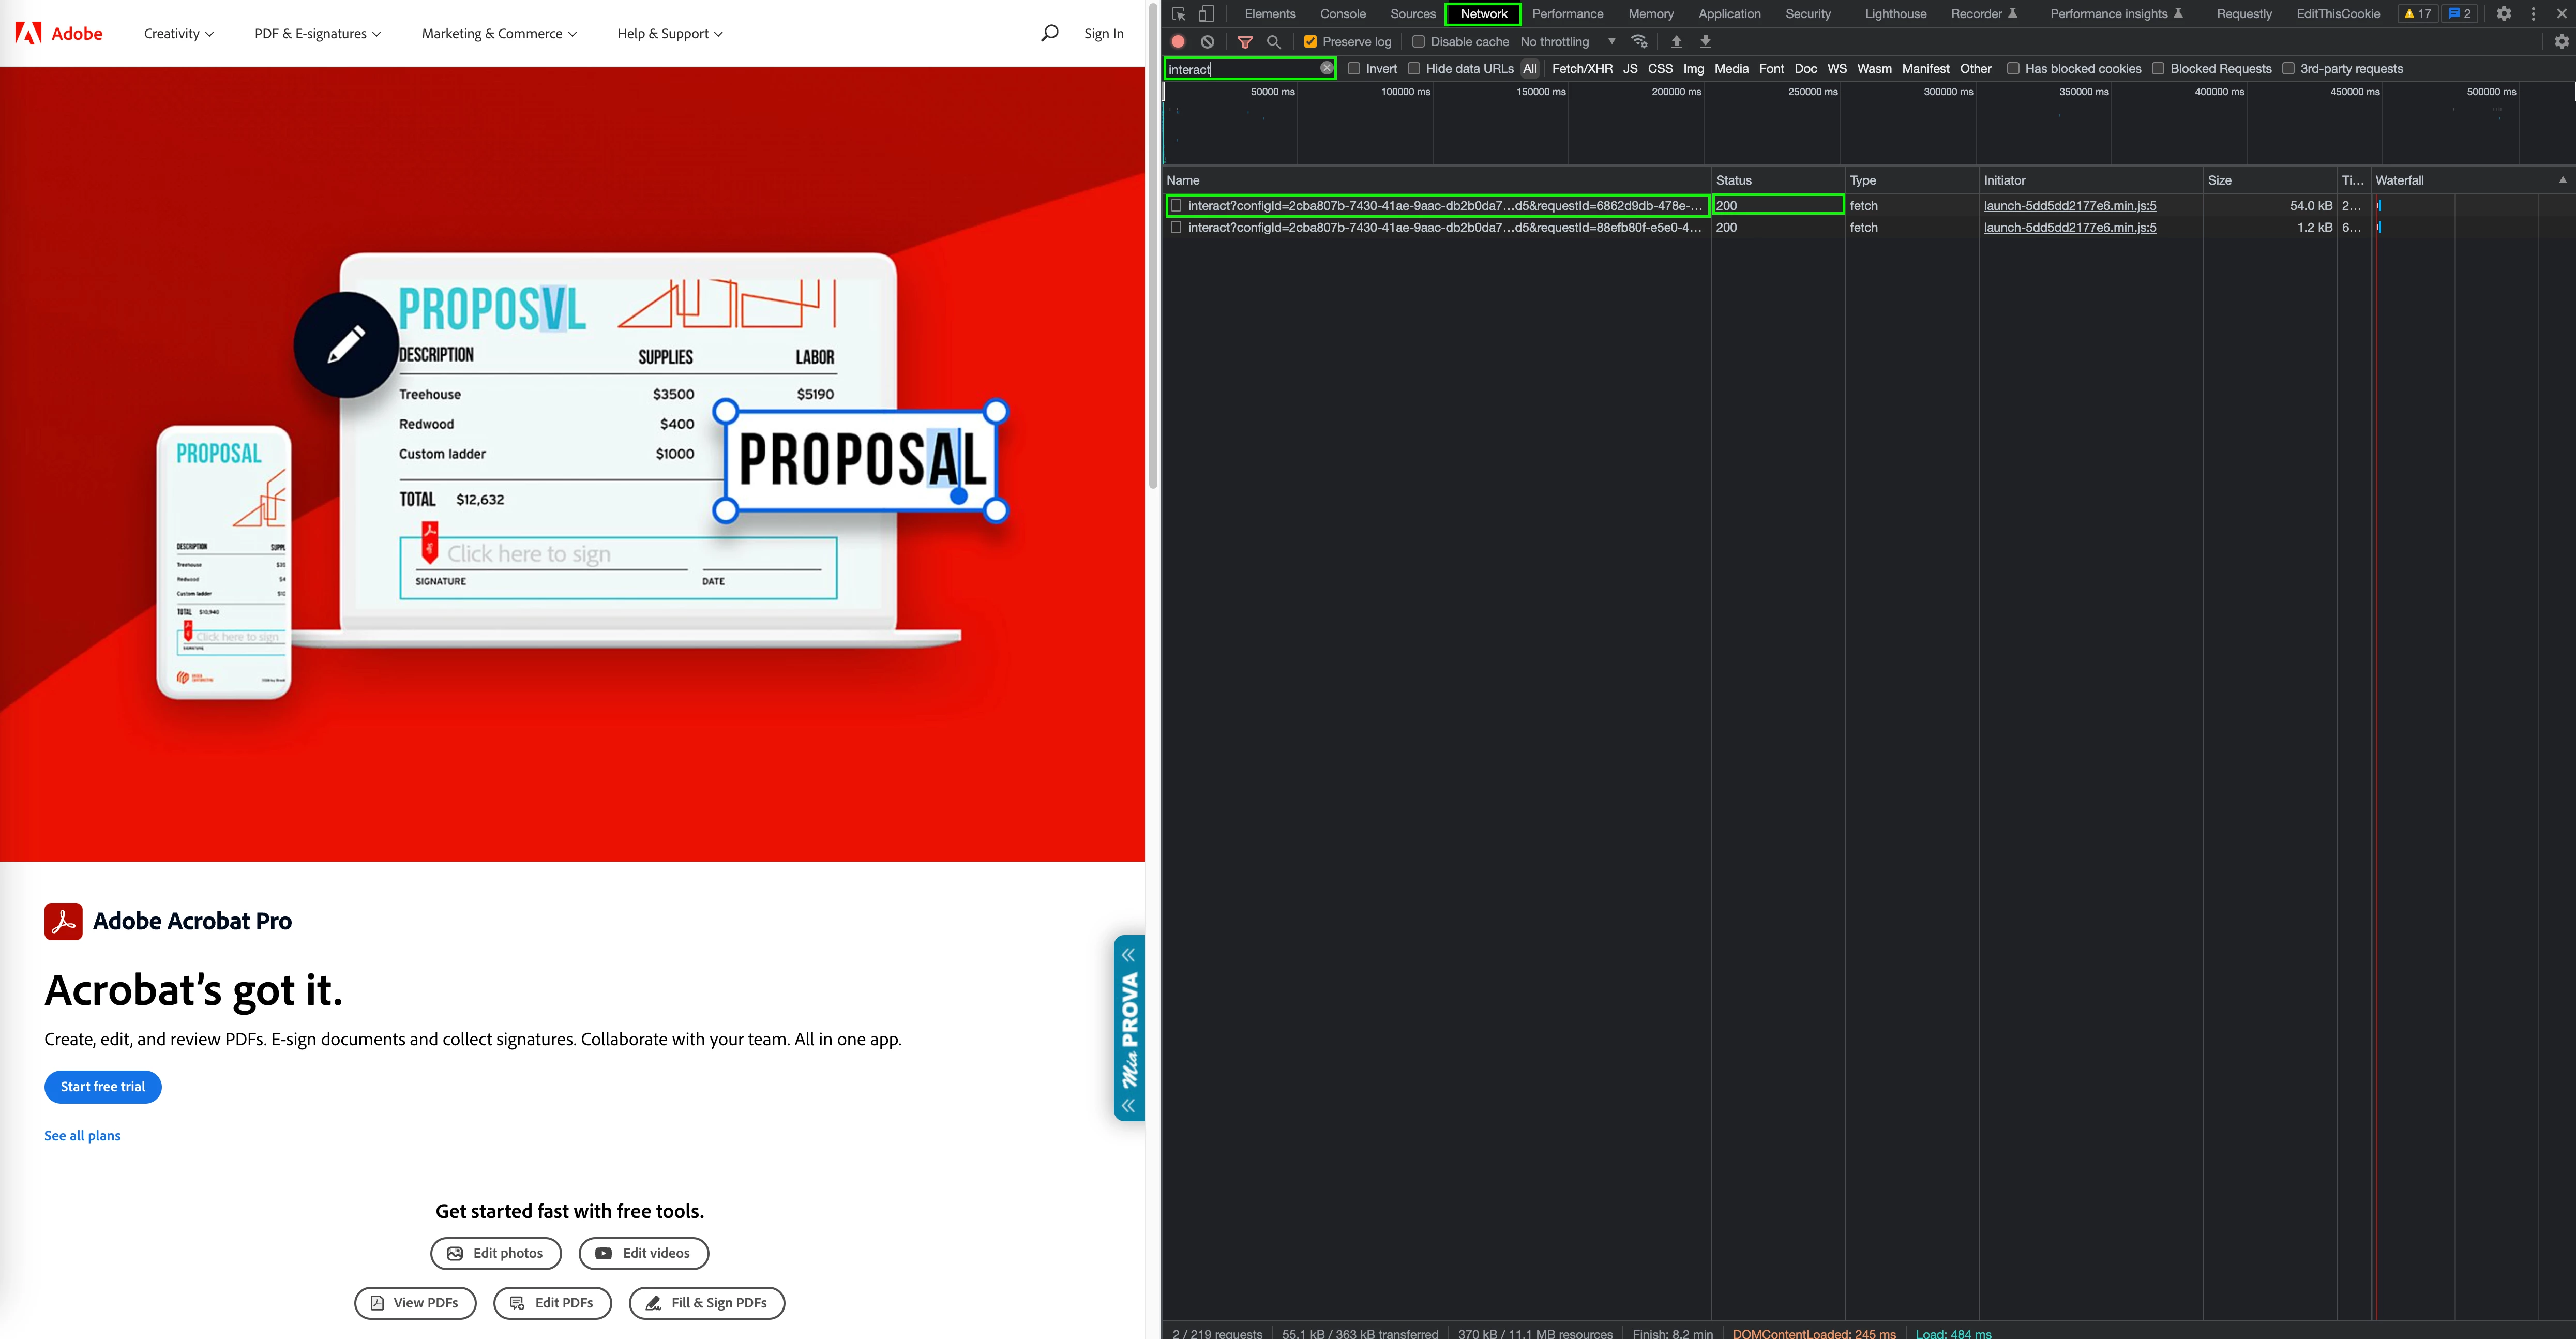Expand the PDF & E-signatures menu

coord(317,33)
